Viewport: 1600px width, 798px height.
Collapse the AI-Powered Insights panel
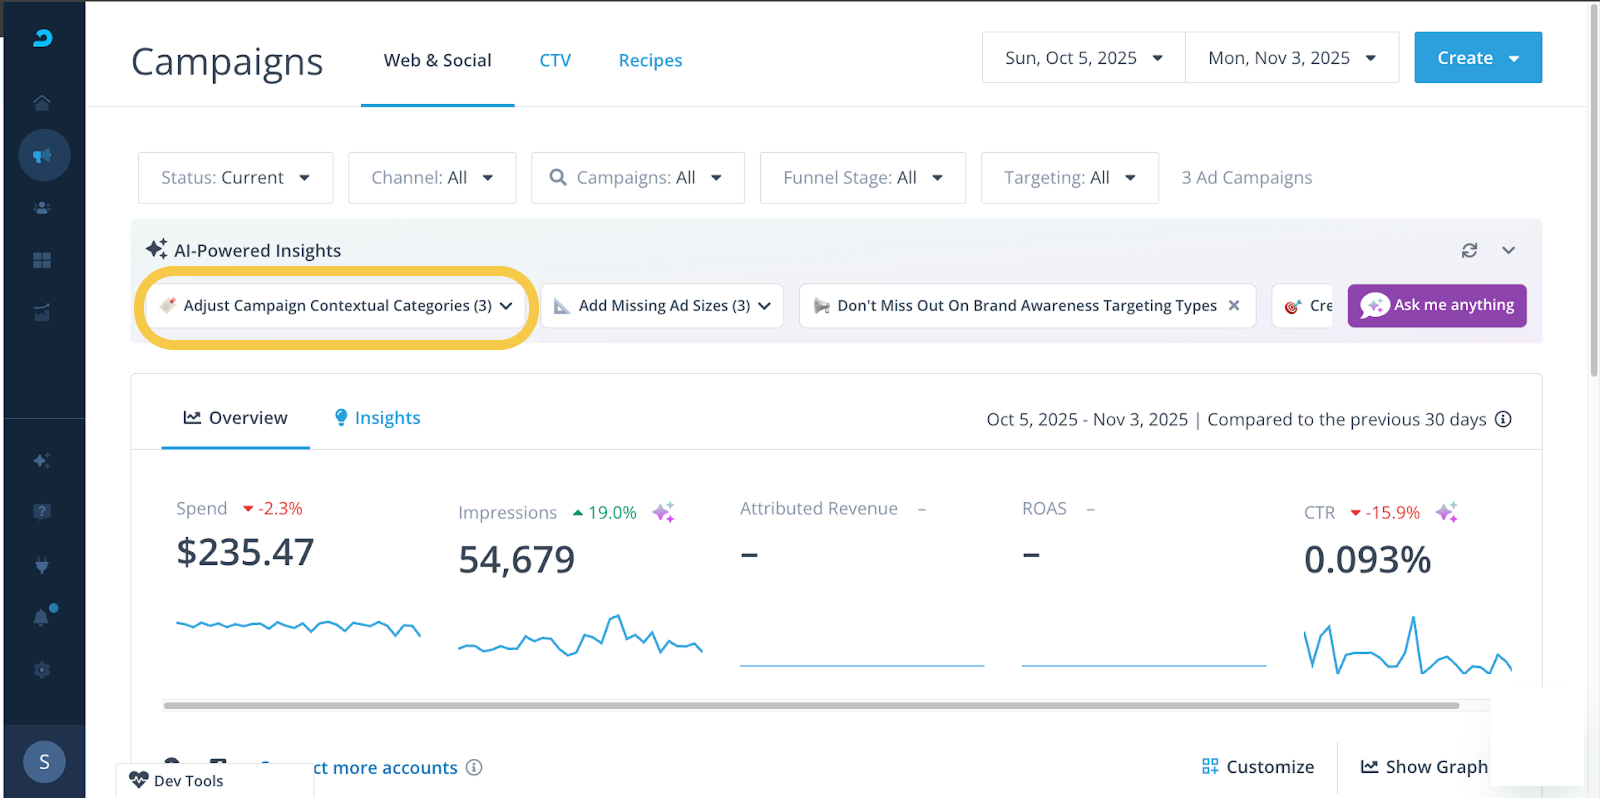tap(1508, 250)
